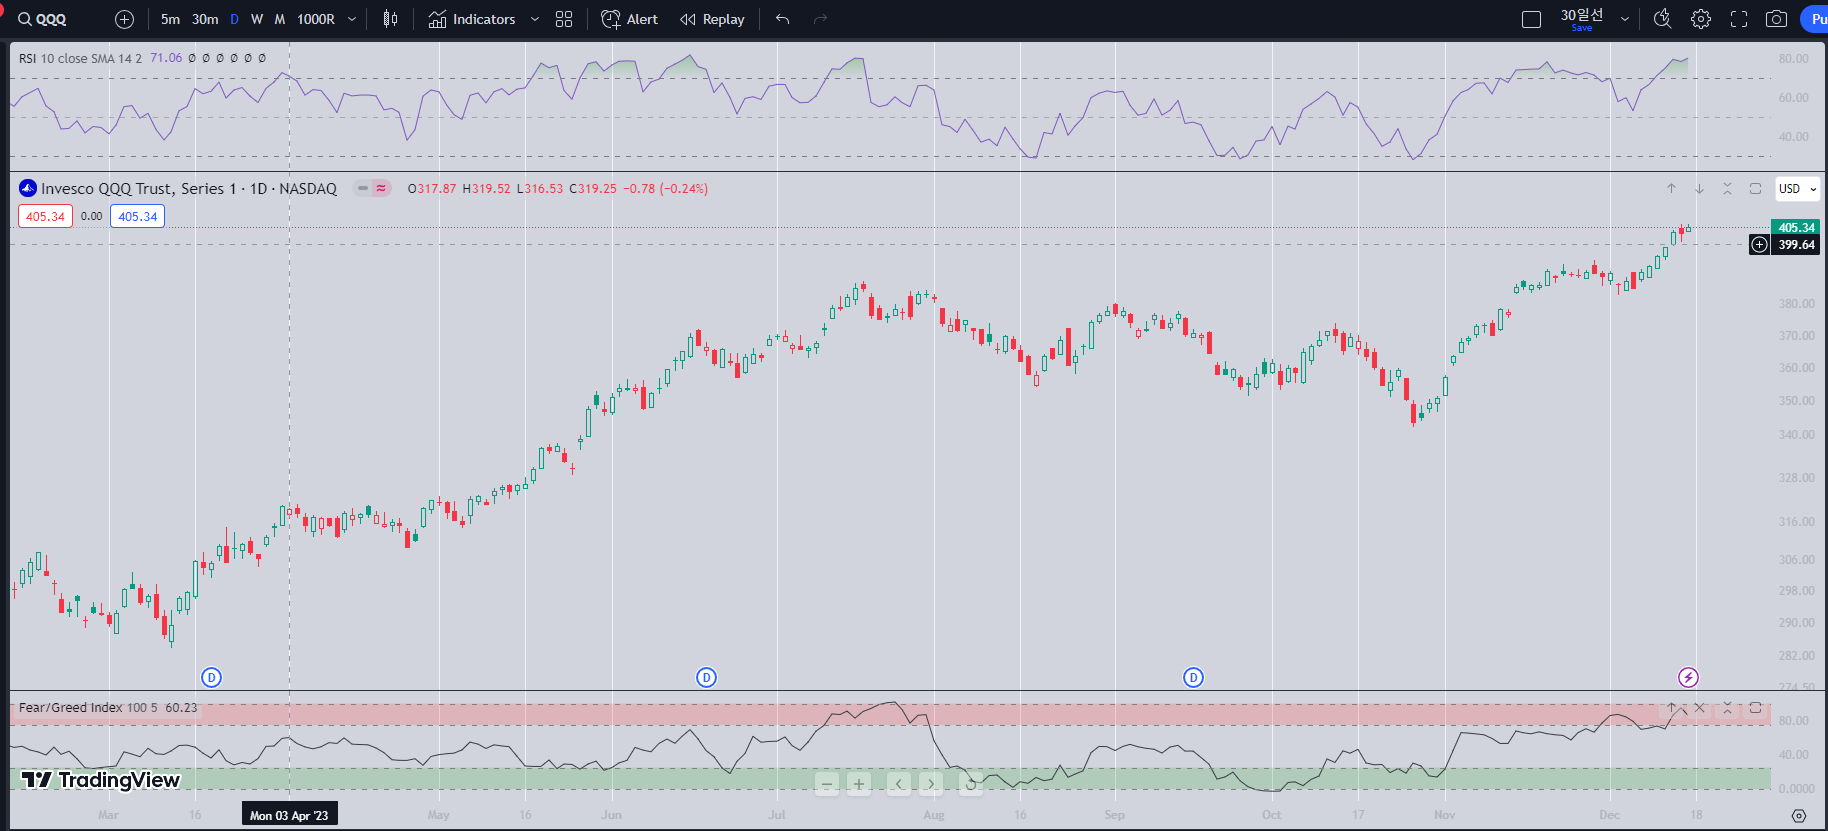
Task: Open the RSI indicator legend
Action: click(80, 58)
